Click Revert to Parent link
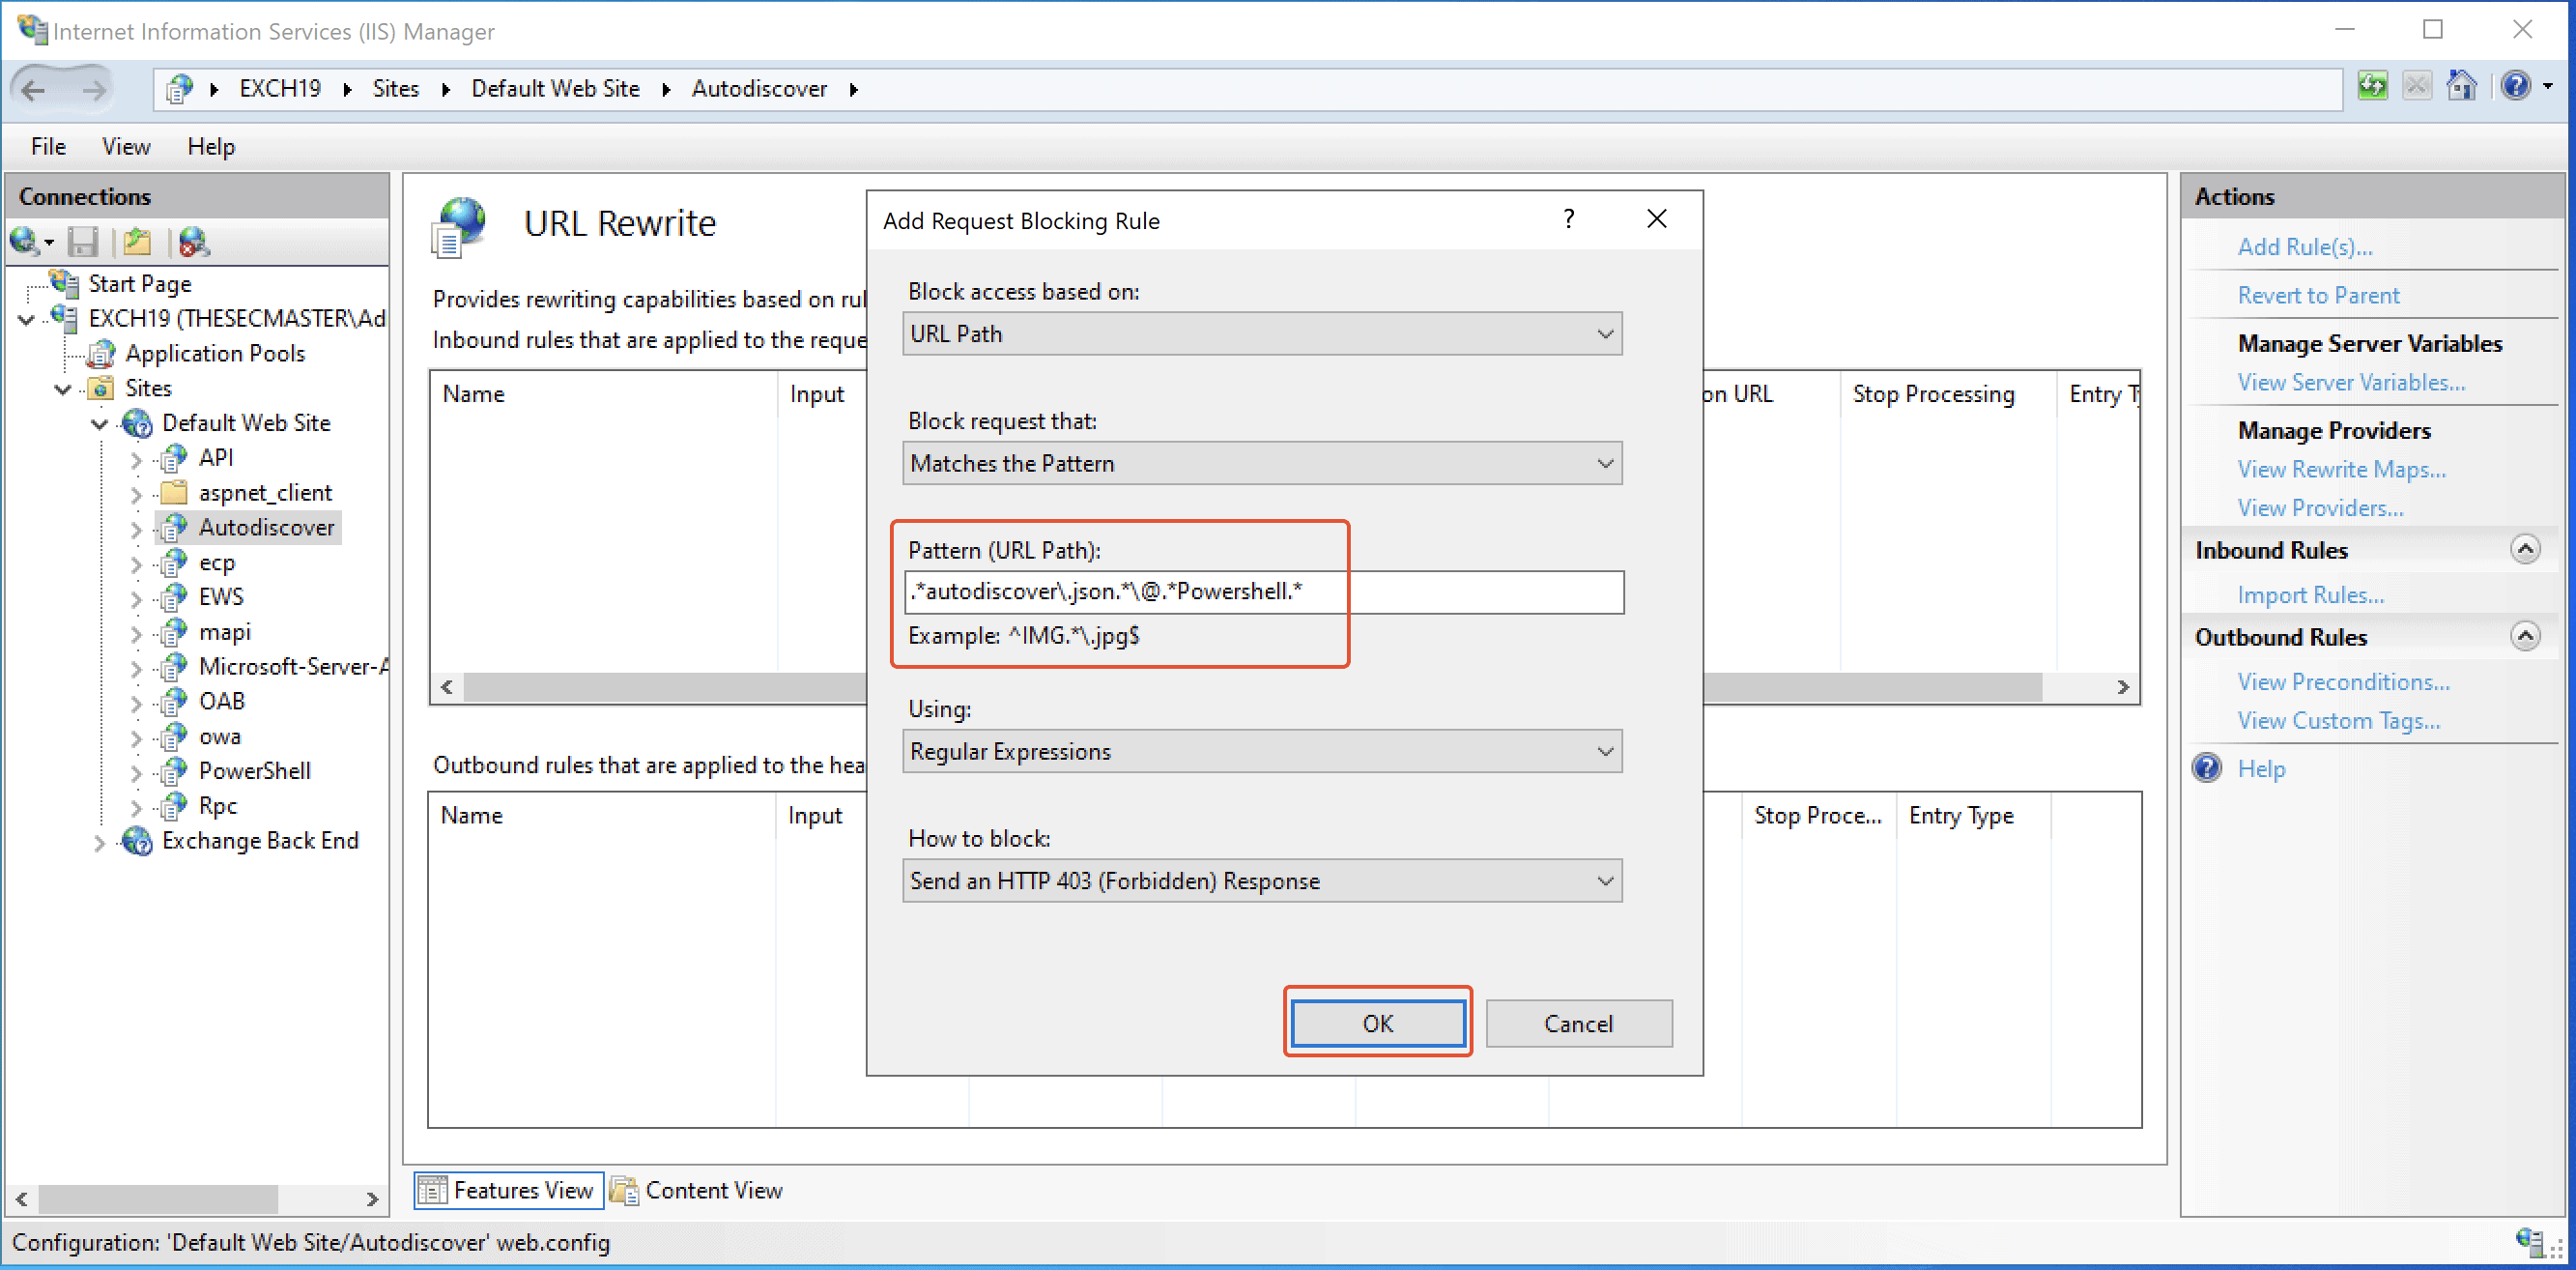2576x1270 pixels. (x=2318, y=295)
